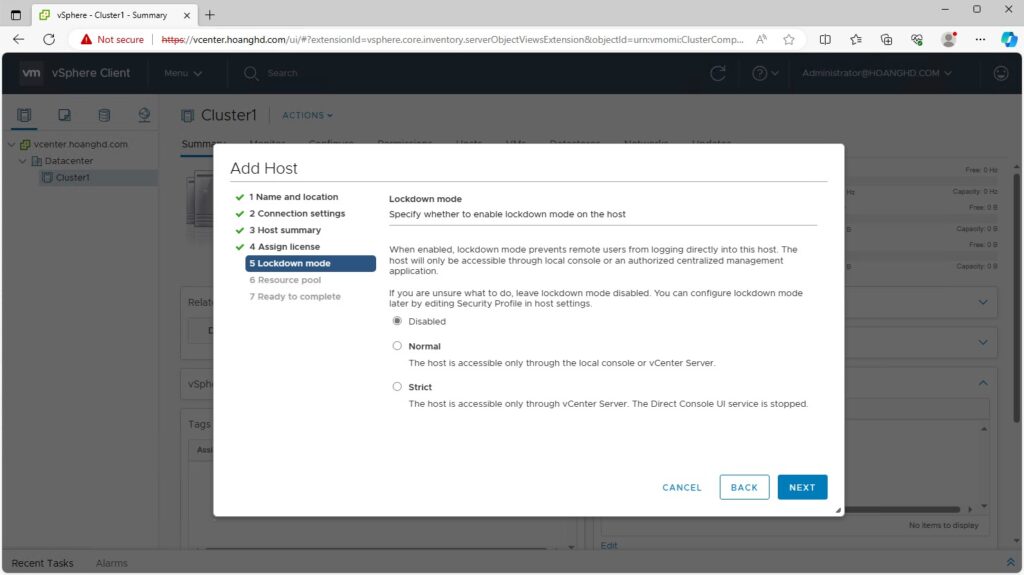Click the feedback smiley icon
This screenshot has width=1024, height=575.
tap(1000, 73)
